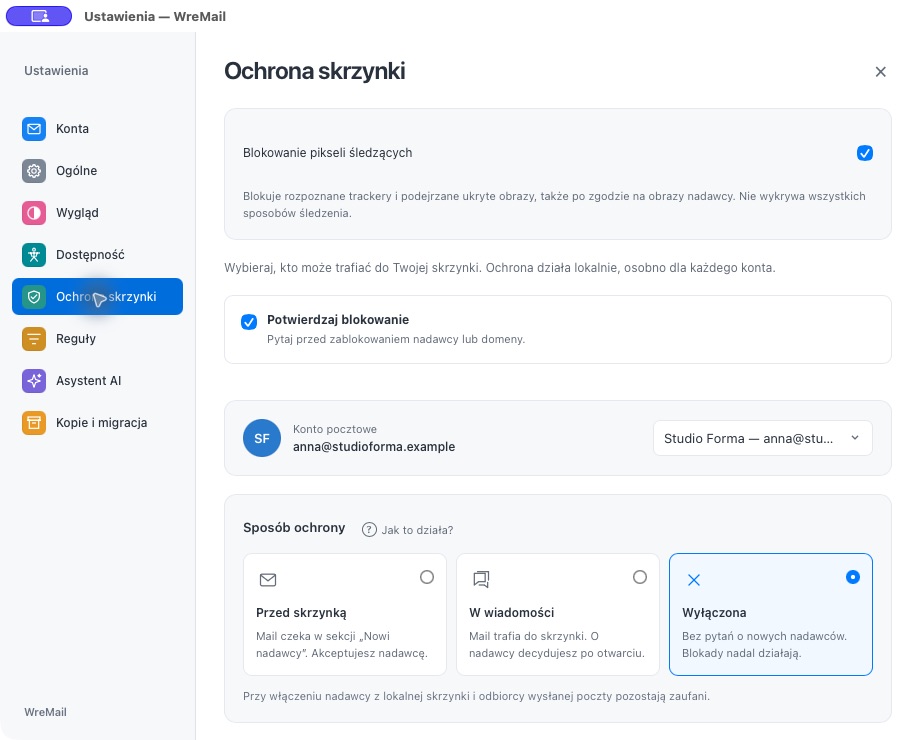The width and height of the screenshot is (920, 740).
Task: Click the 'Blokuje rozpoznane trackery' description
Action: point(554,204)
